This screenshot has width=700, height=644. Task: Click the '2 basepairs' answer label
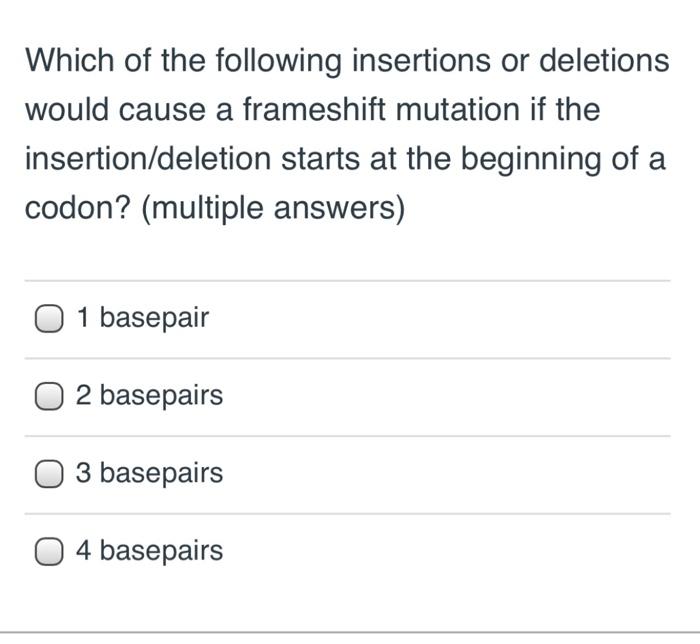(x=150, y=396)
